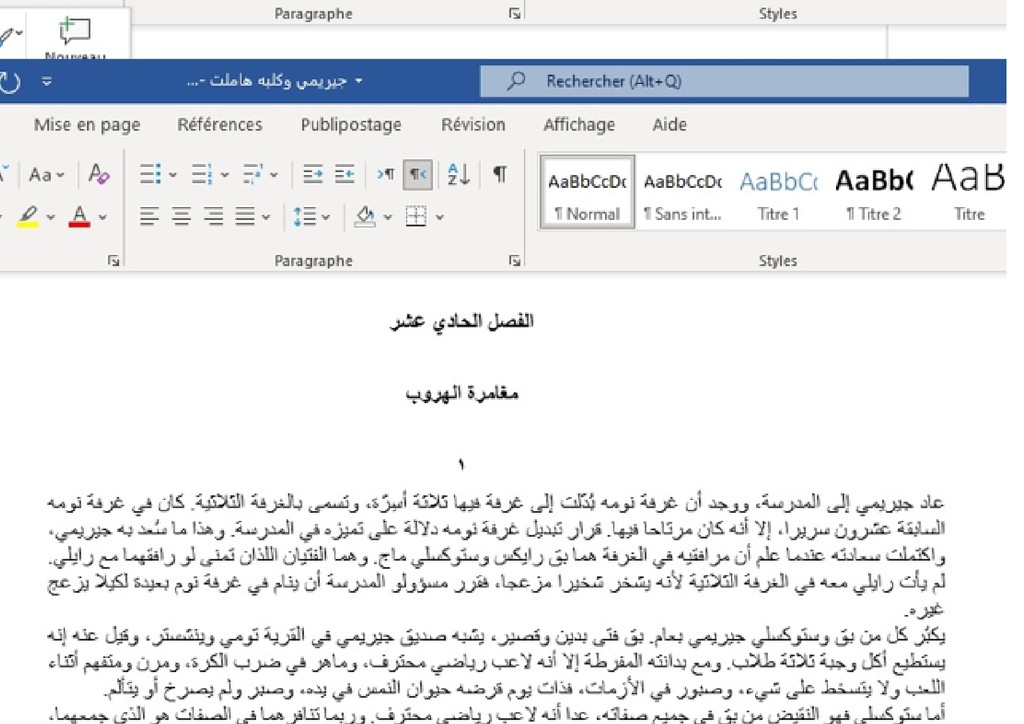Image resolution: width=1024 pixels, height=724 pixels.
Task: Toggle right-to-left text direction
Action: click(417, 175)
